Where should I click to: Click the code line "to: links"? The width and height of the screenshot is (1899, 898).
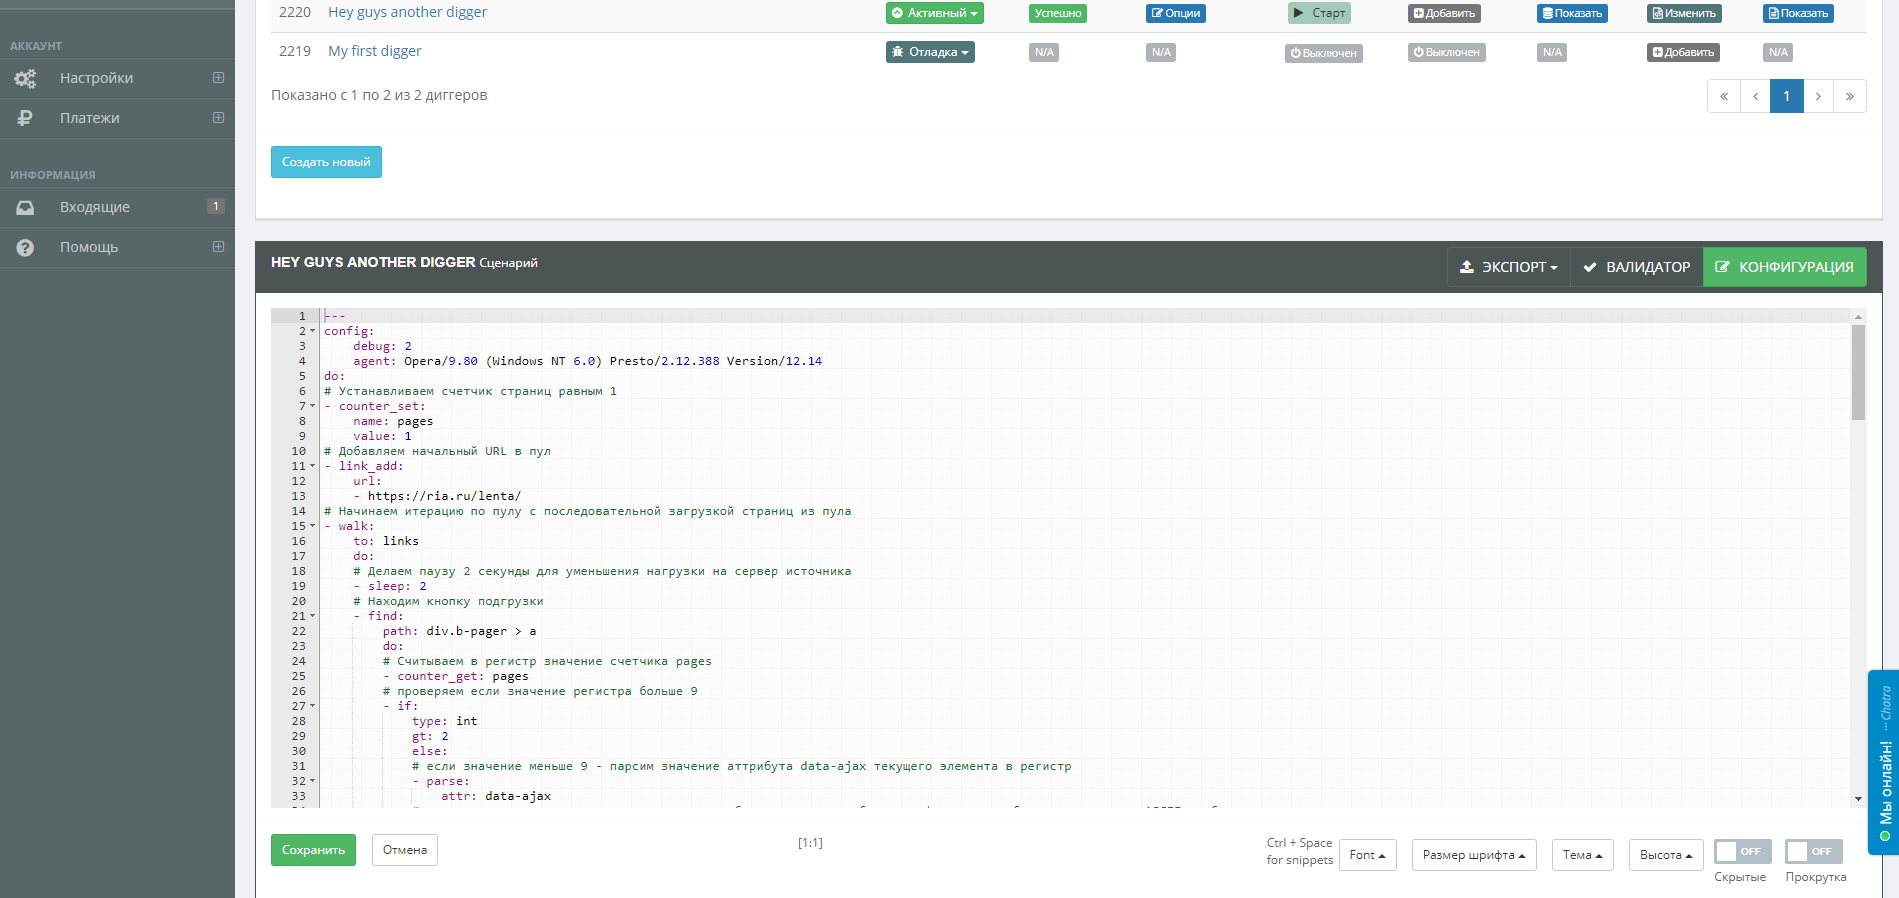386,541
